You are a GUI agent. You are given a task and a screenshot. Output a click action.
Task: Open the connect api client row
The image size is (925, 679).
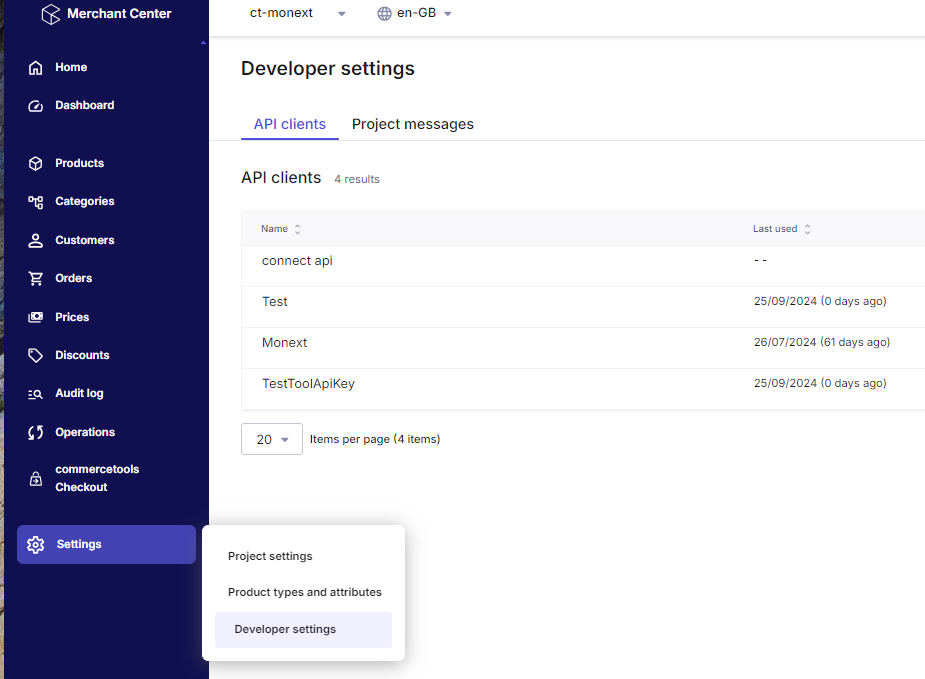[583, 266]
